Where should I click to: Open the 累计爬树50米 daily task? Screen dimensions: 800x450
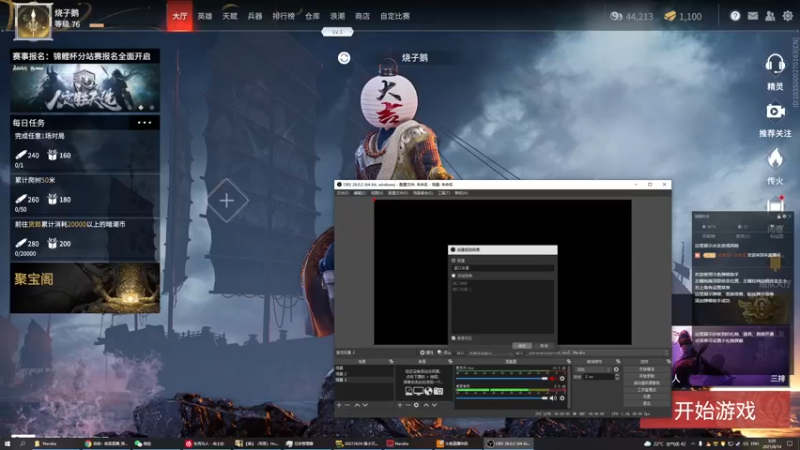85,195
